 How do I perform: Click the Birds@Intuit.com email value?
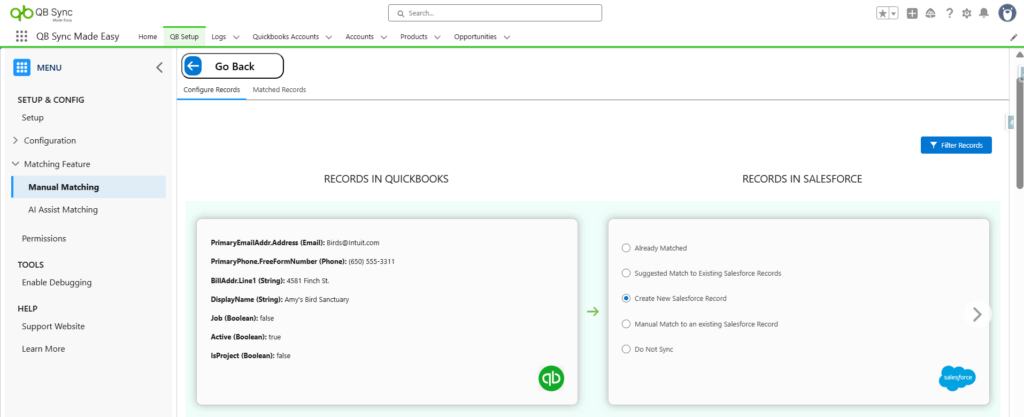pos(353,242)
